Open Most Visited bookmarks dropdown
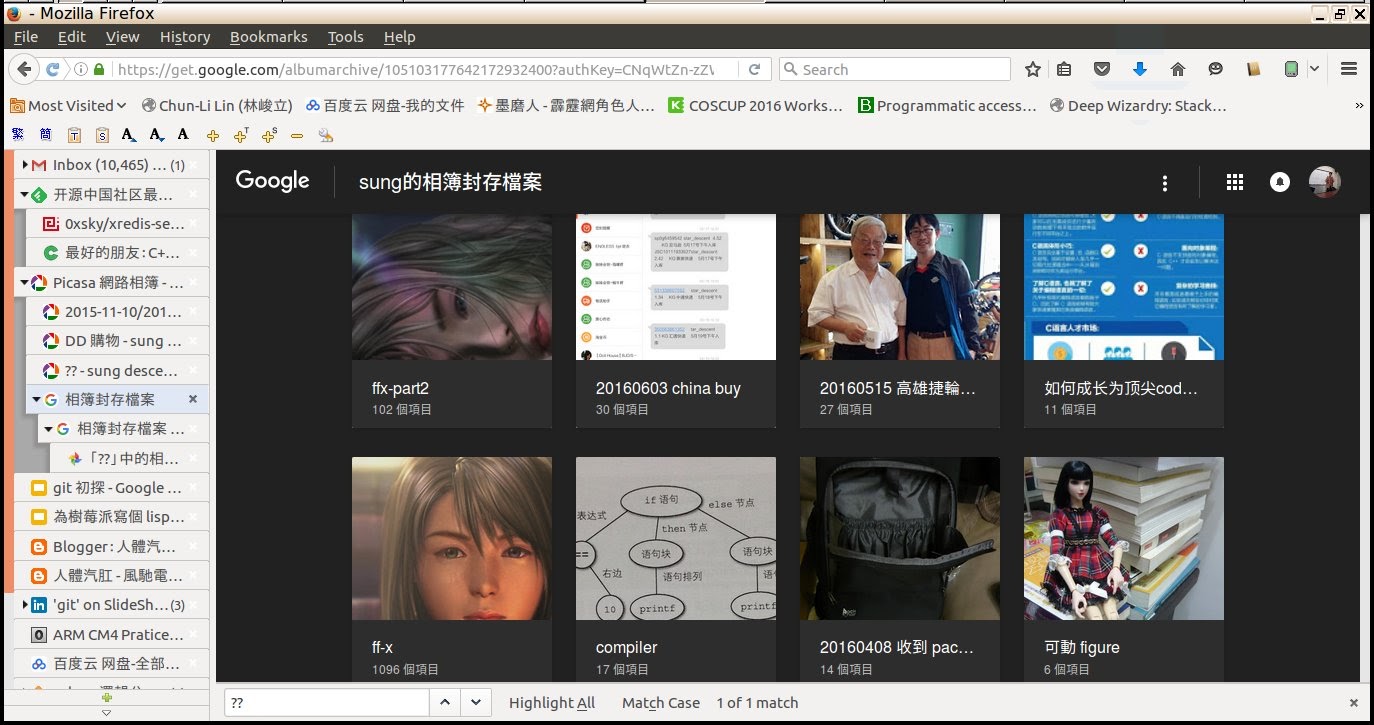Image resolution: width=1374 pixels, height=725 pixels. (69, 105)
